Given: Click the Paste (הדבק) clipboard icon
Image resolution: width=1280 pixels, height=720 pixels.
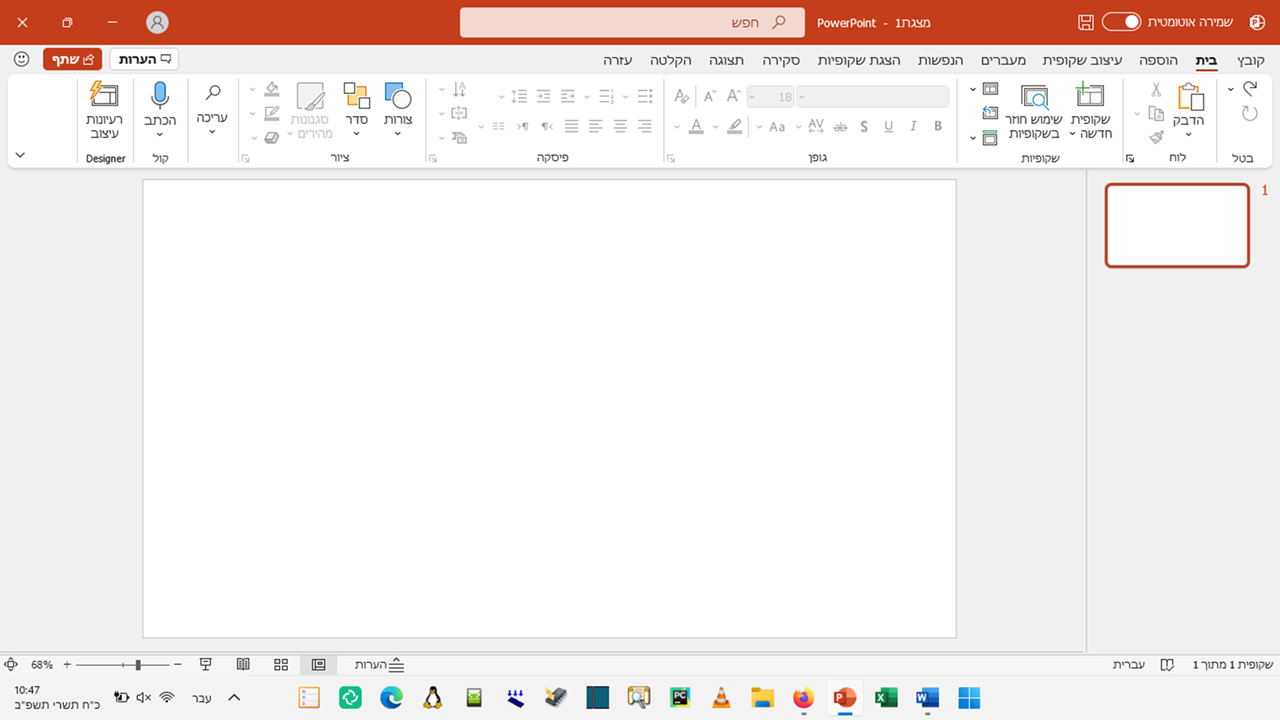Looking at the screenshot, I should (1190, 97).
